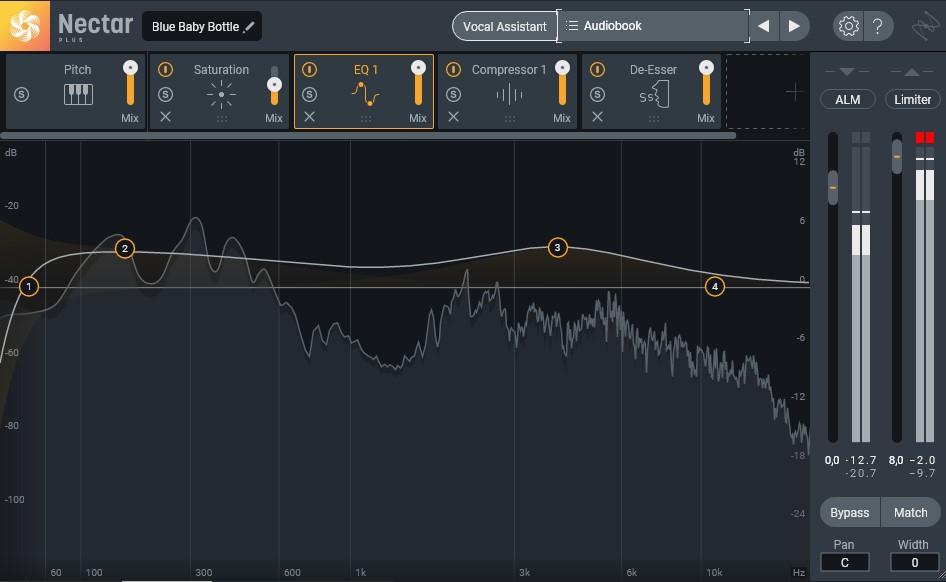Select the Compressor 1 waveform icon
The width and height of the screenshot is (946, 582).
pyautogui.click(x=509, y=95)
